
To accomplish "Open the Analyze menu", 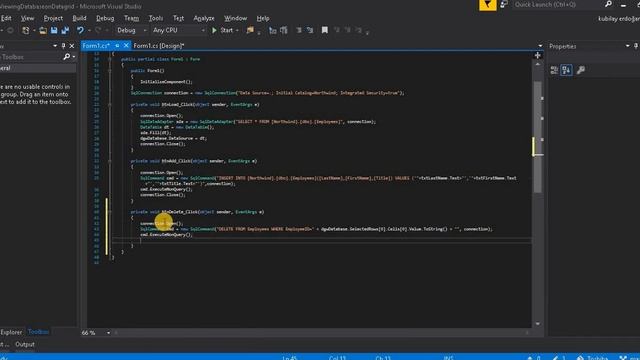I will (x=204, y=18).
